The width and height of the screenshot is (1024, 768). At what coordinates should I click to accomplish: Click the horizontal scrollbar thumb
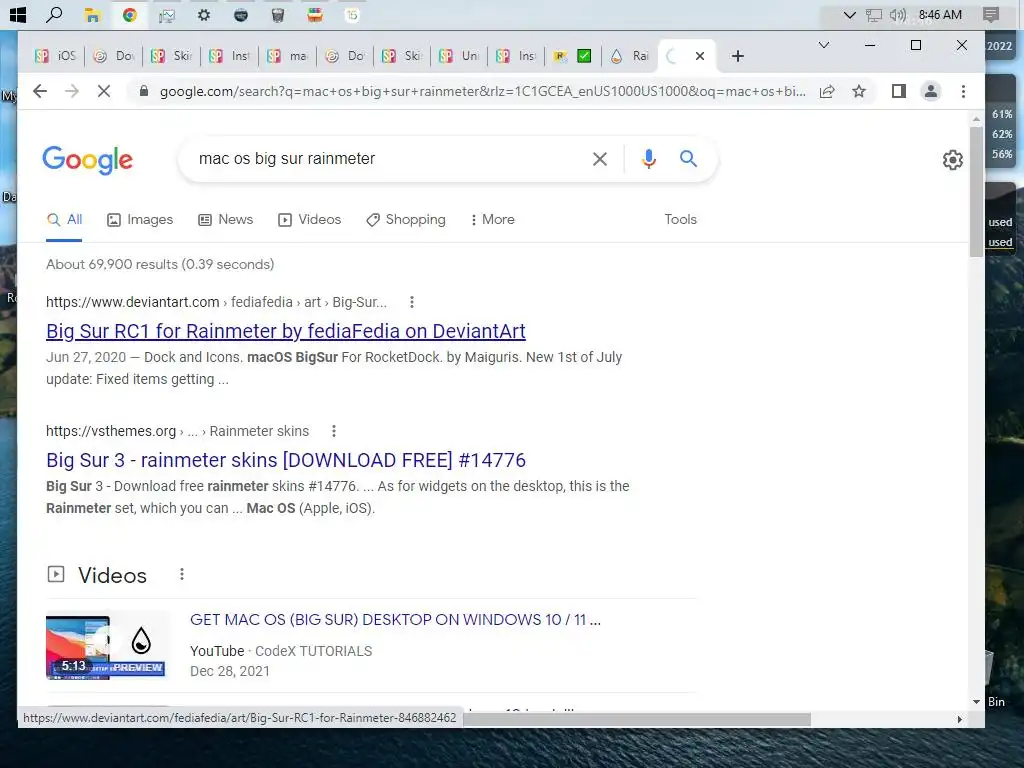[x=637, y=719]
